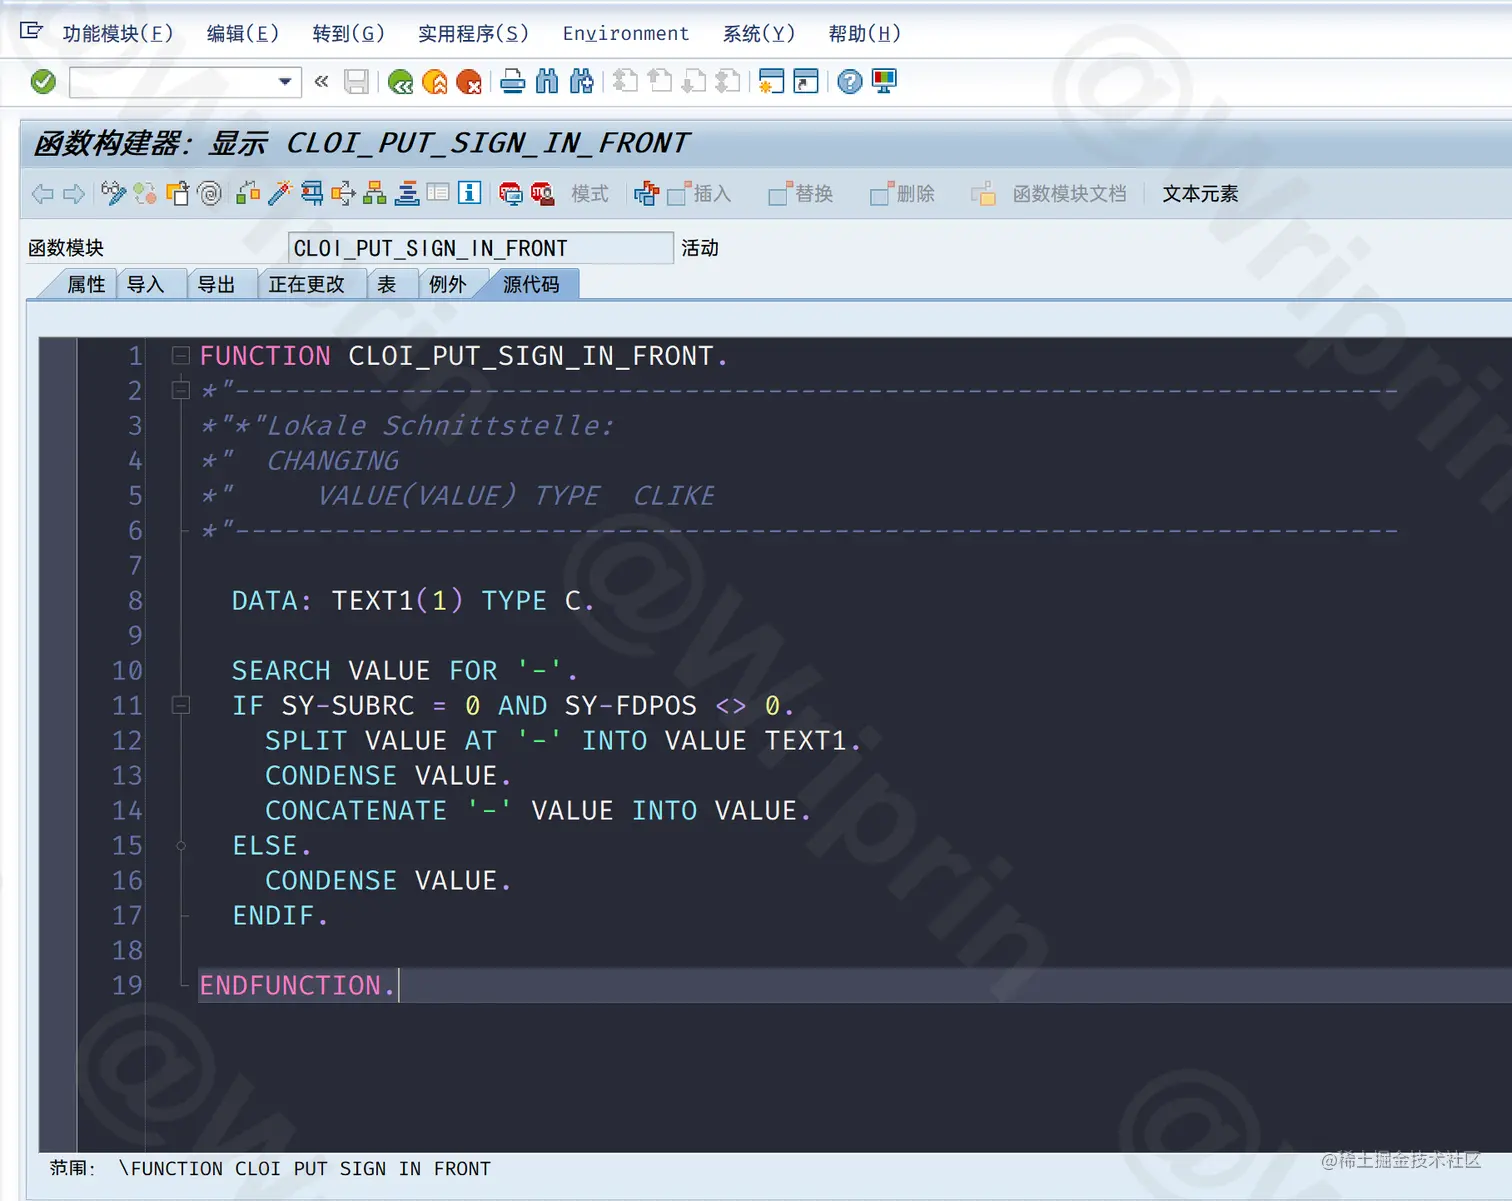Viewport: 1512px width, 1201px height.
Task: Collapse the comment block fold at line 2
Action: point(181,390)
